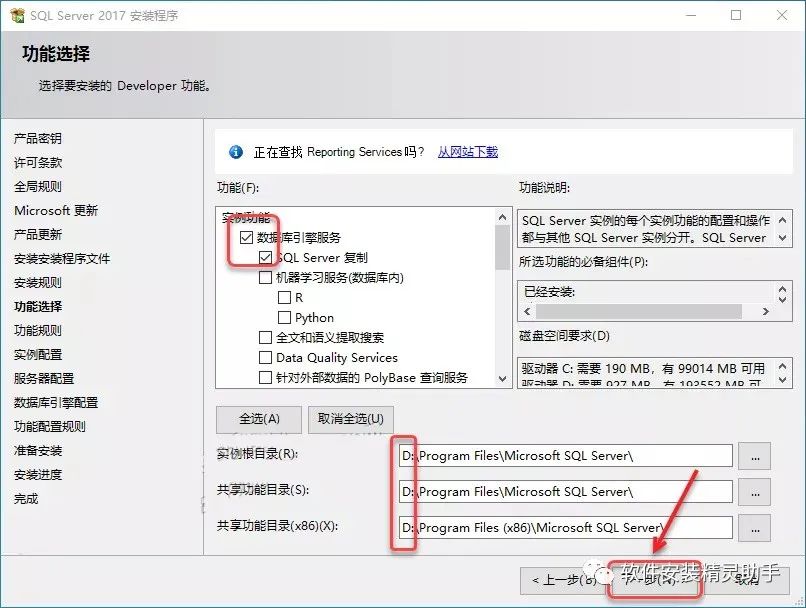Minimize the SQL Server setup window
Image resolution: width=806 pixels, height=608 pixels.
691,15
